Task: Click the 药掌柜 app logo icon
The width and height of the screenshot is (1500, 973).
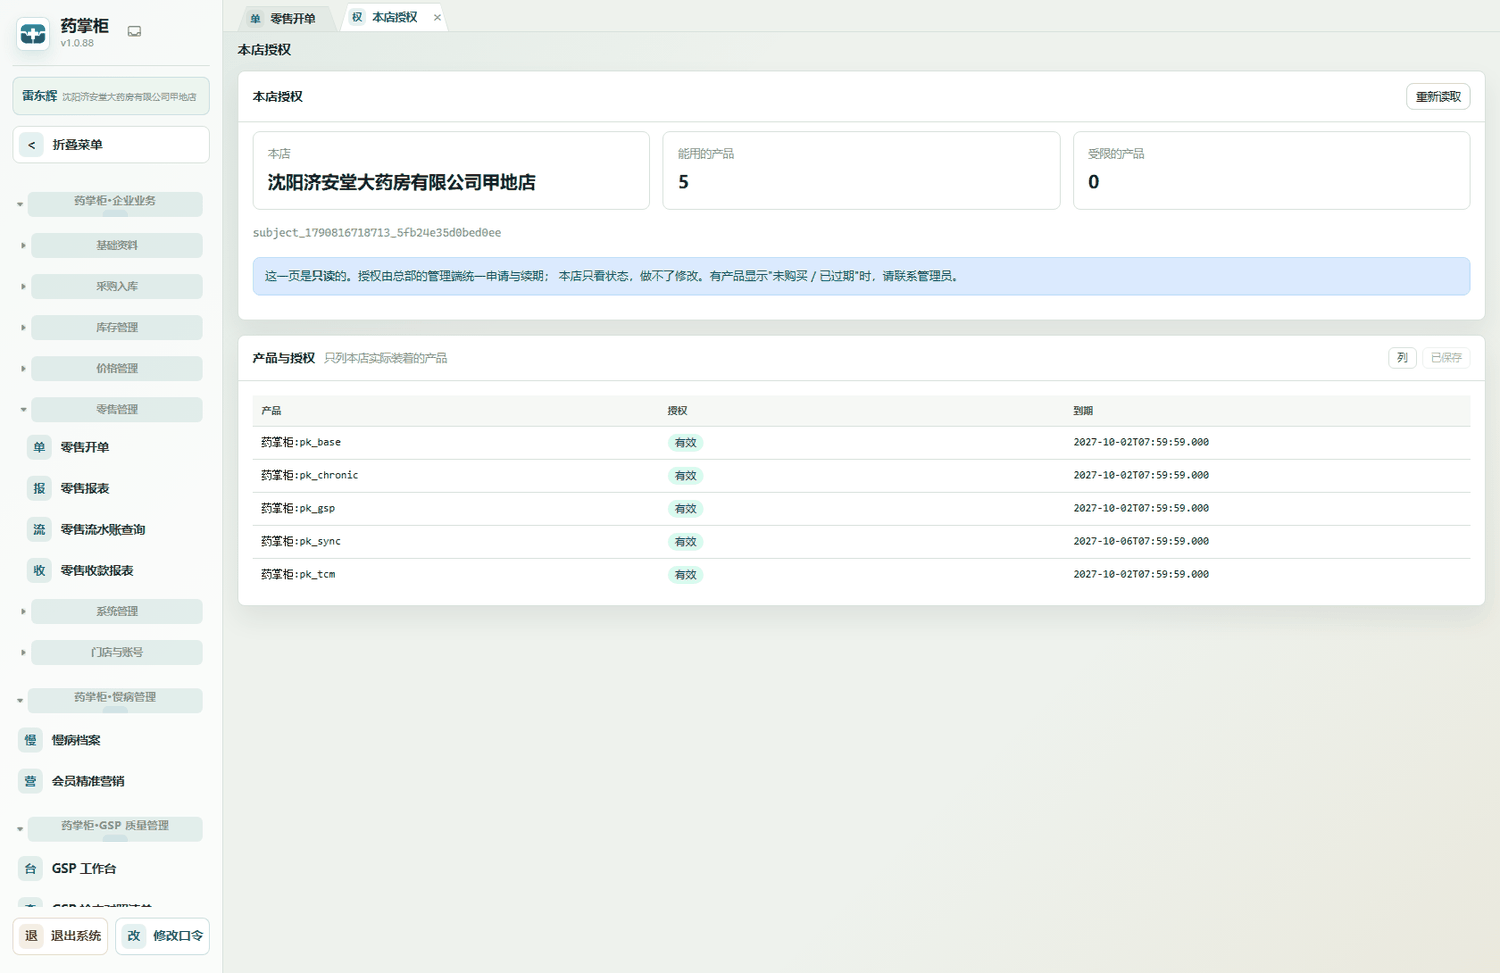Action: [x=33, y=34]
